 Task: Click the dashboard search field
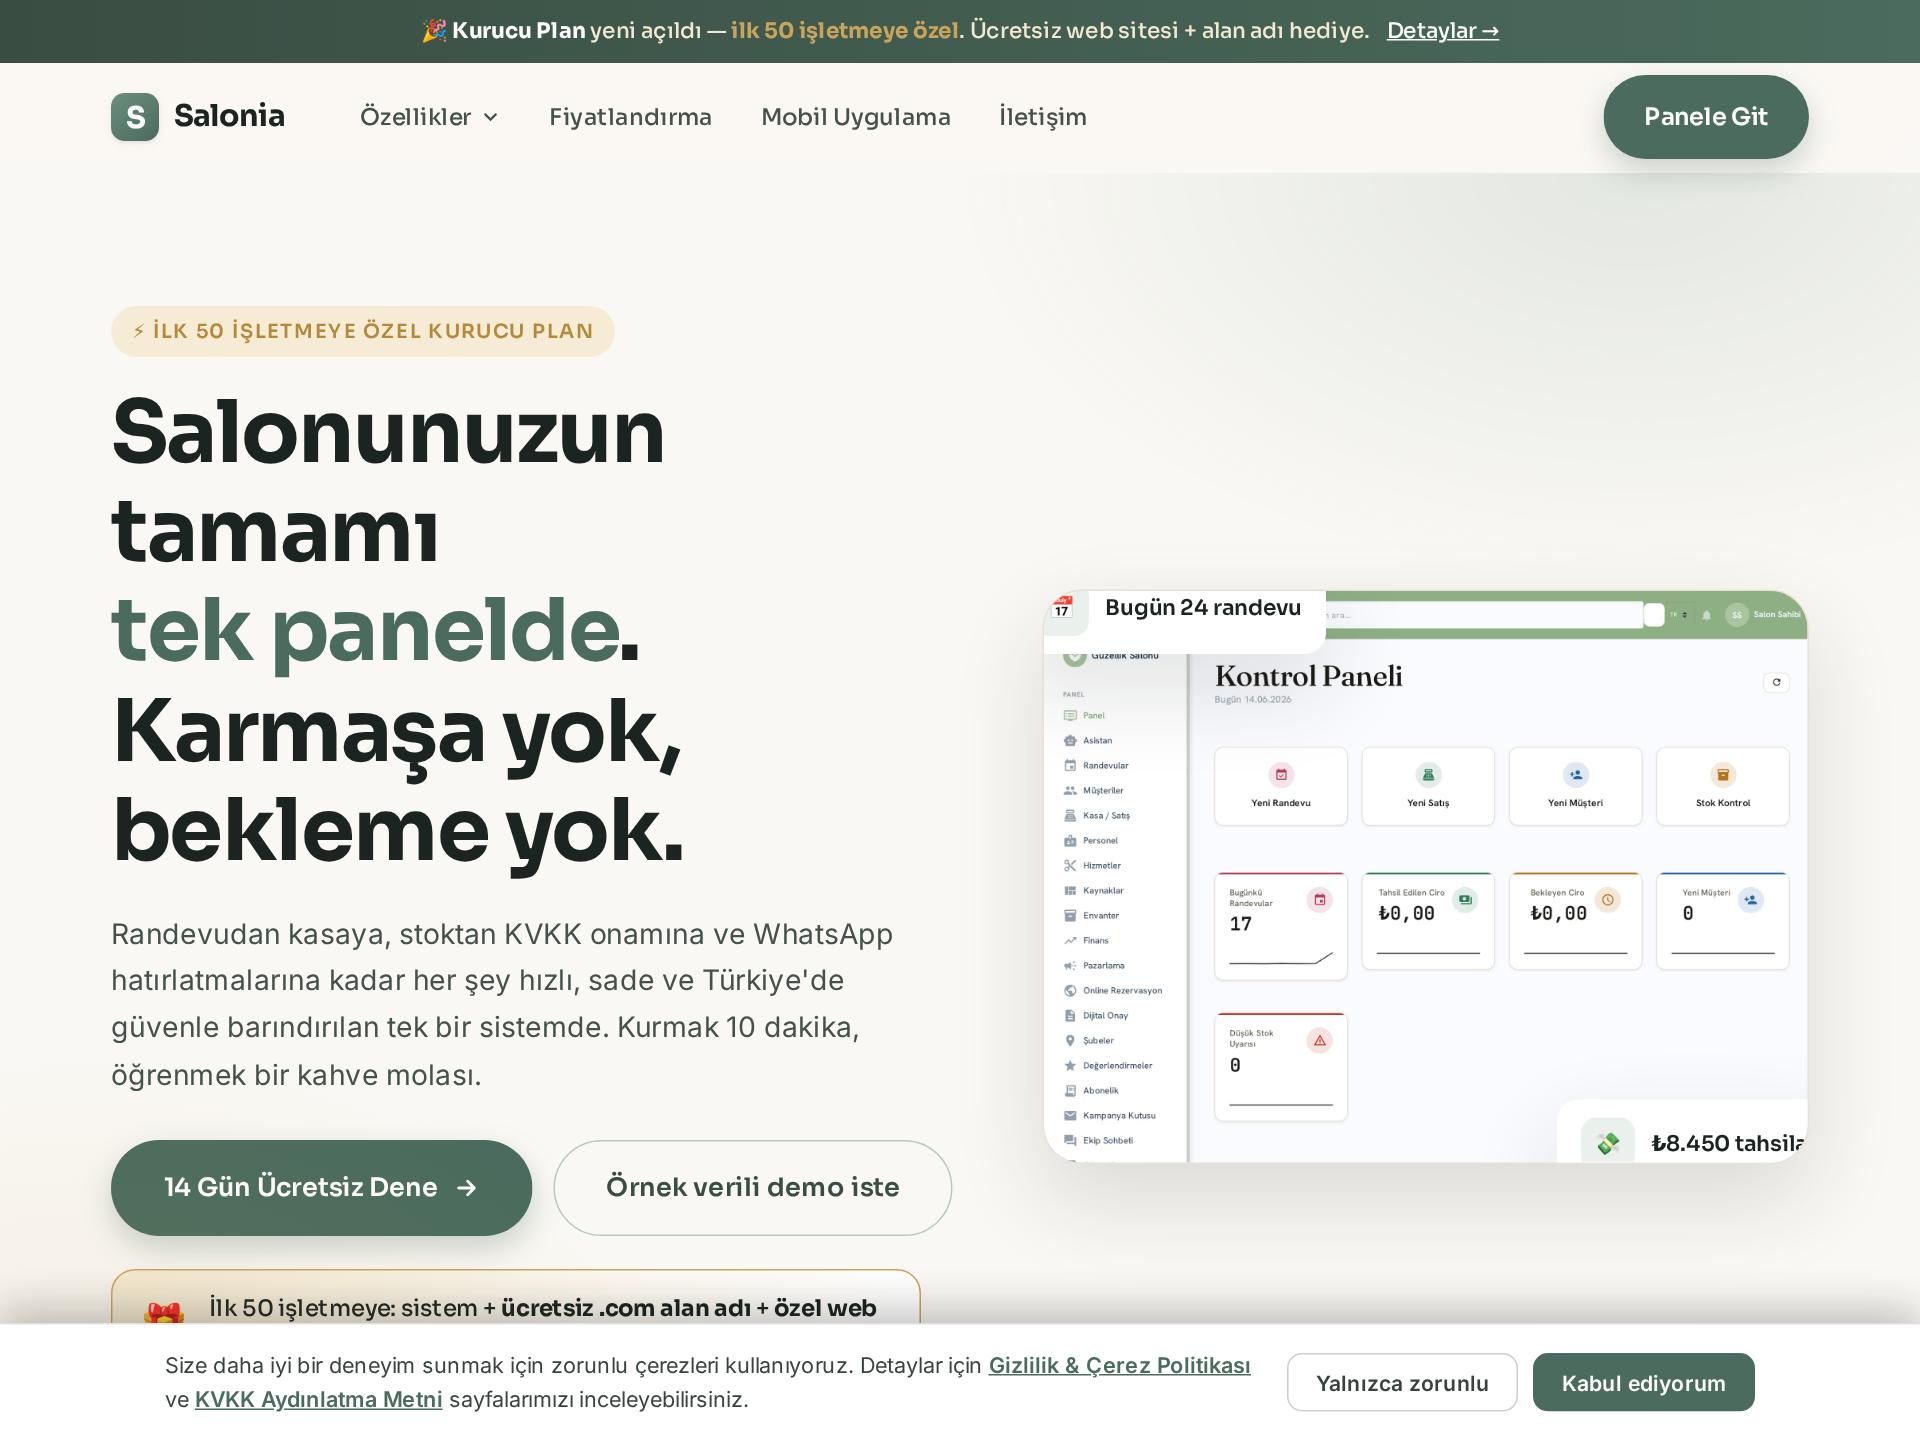point(1484,615)
